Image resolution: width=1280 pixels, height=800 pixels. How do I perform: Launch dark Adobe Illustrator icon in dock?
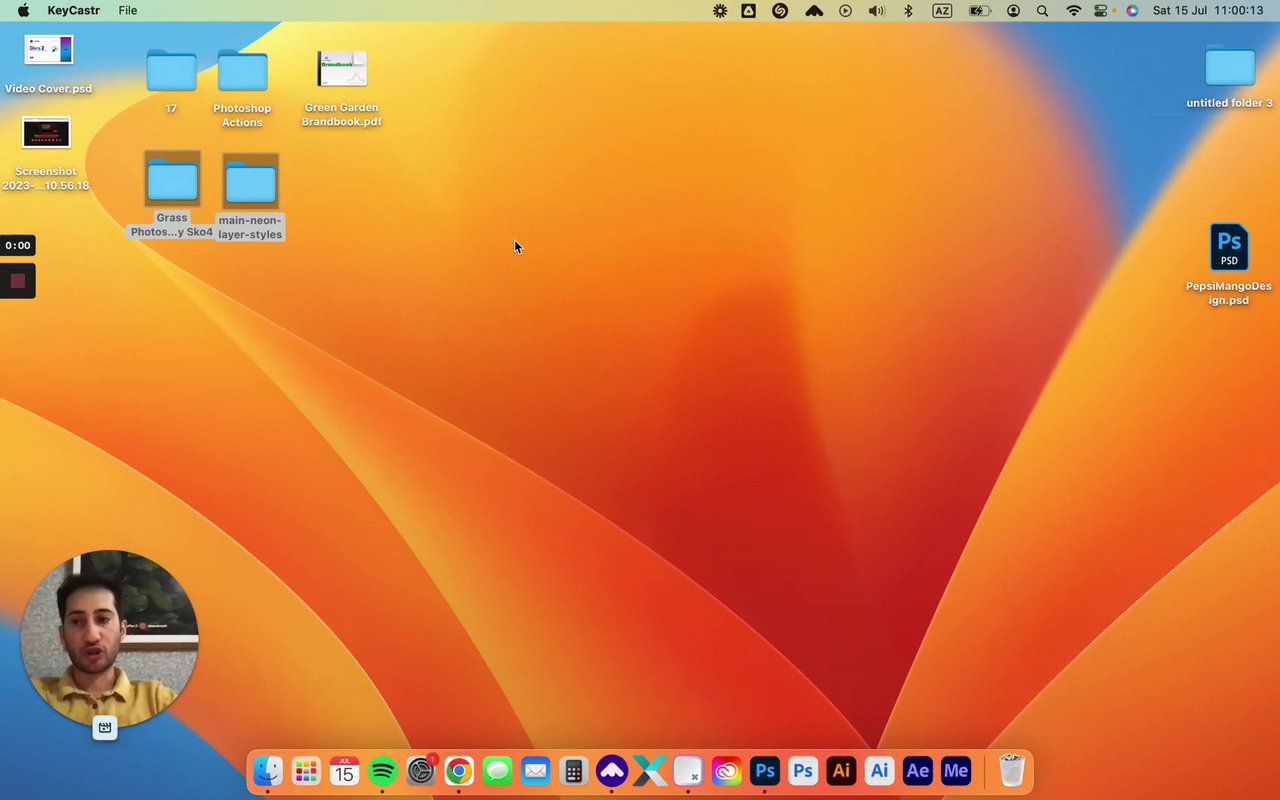click(x=841, y=771)
